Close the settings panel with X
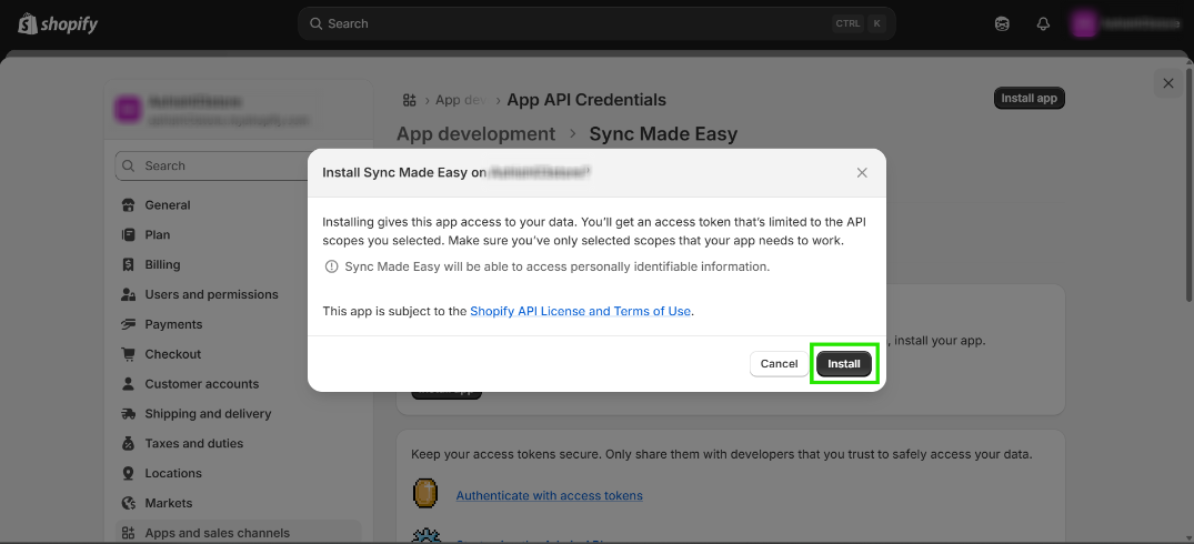Viewport: 1194px width, 544px height. coord(1168,83)
